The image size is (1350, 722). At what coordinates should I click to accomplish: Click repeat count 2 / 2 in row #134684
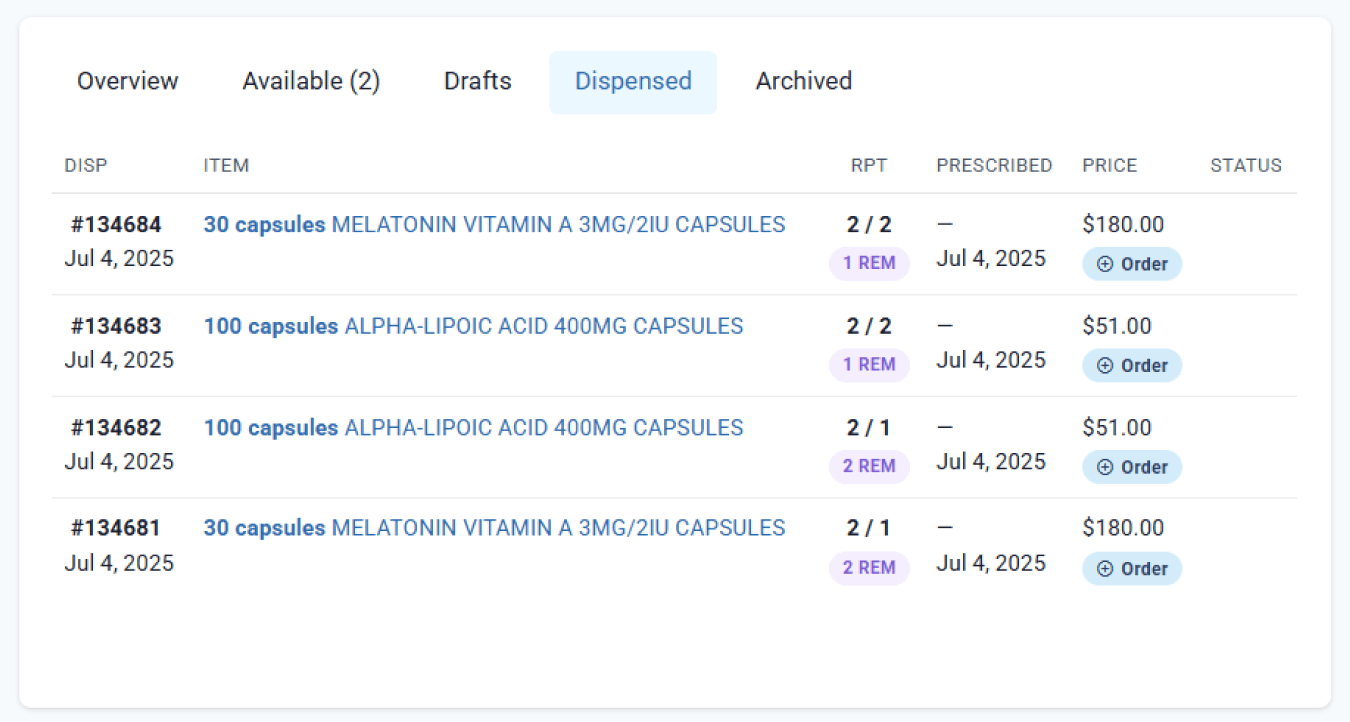(x=869, y=225)
